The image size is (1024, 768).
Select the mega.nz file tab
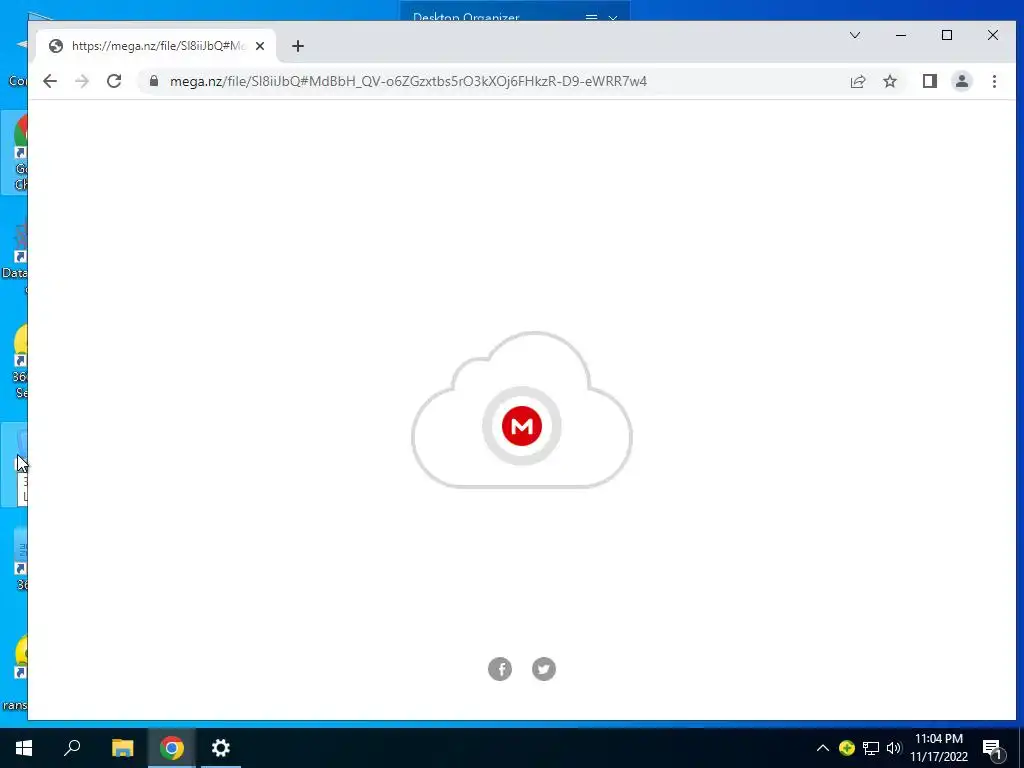click(x=157, y=46)
